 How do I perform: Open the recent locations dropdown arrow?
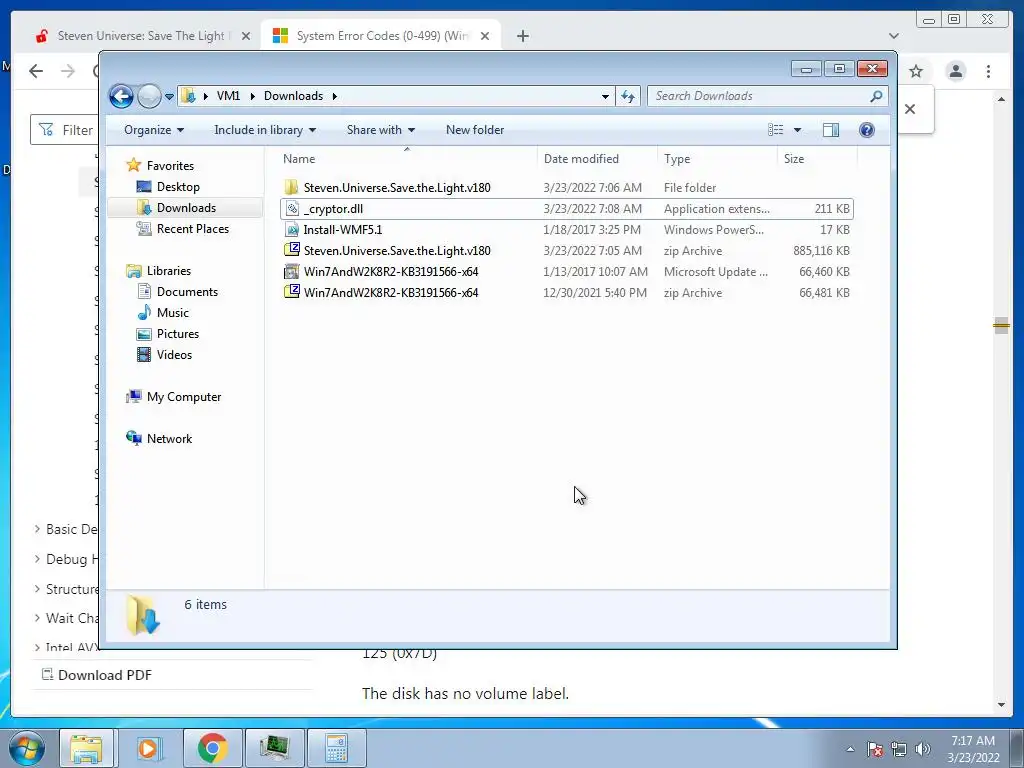coord(169,97)
